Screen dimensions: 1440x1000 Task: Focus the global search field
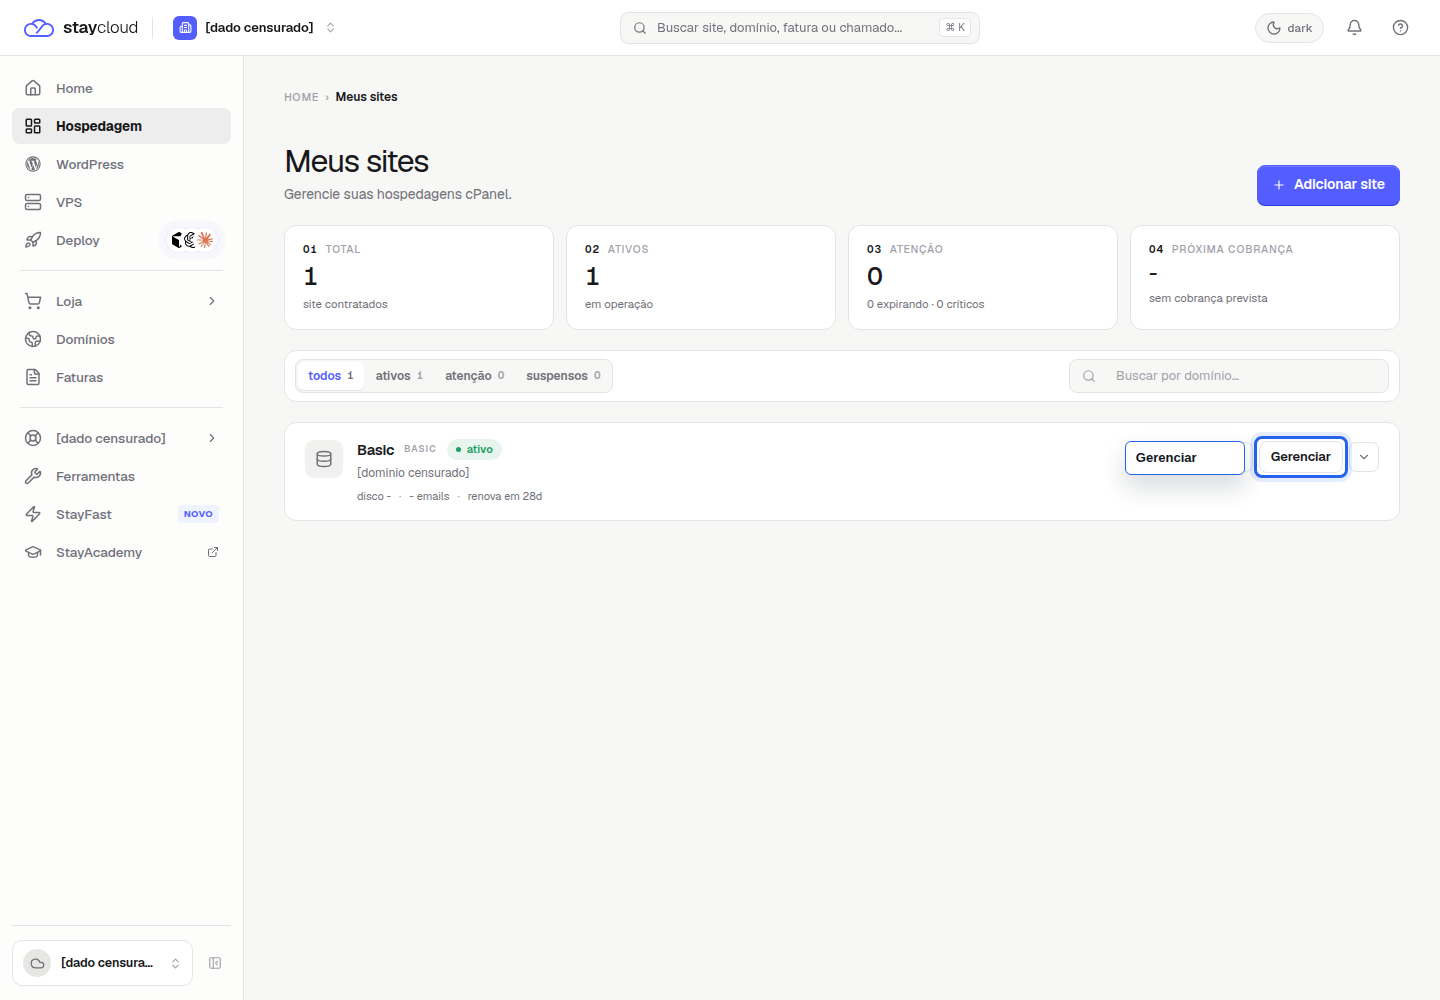[799, 28]
